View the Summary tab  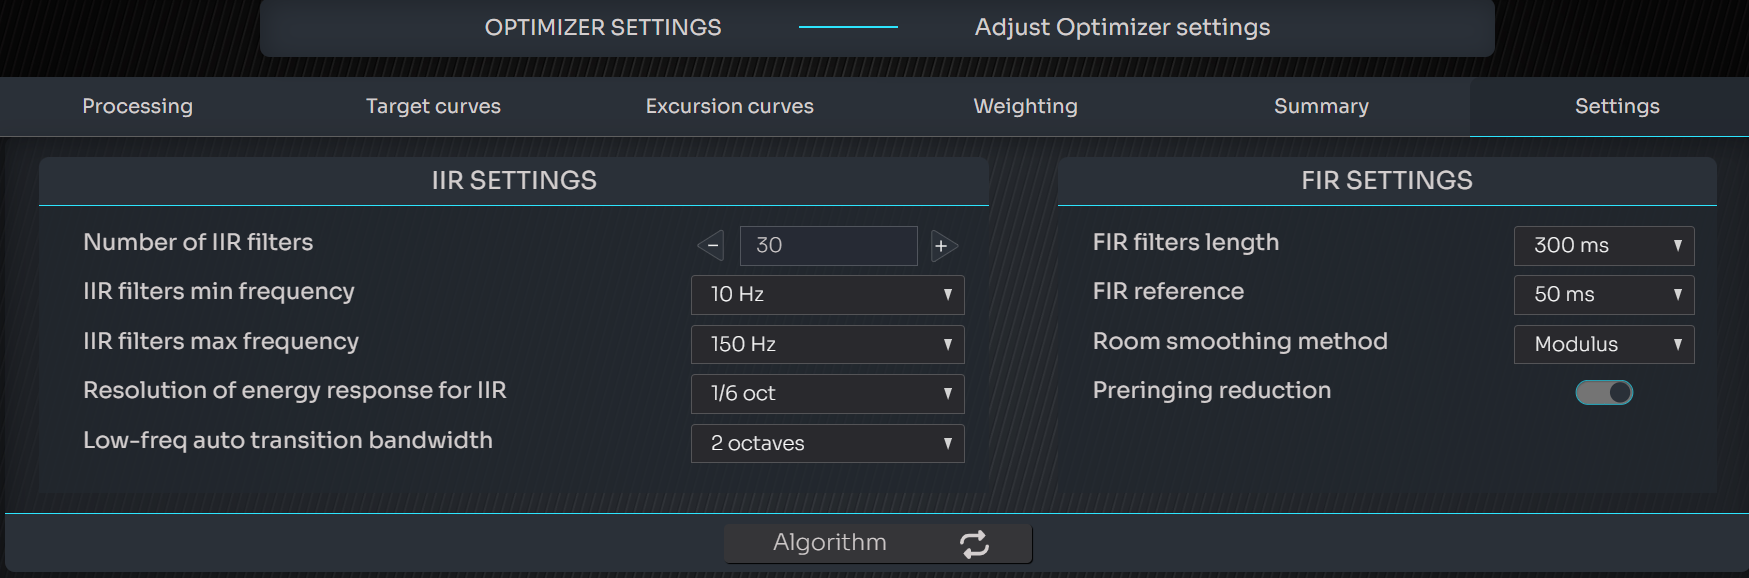[x=1321, y=106]
